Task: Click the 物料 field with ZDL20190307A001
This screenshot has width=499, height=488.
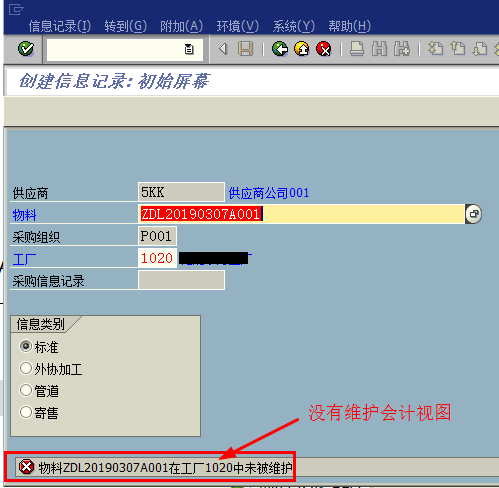Action: pyautogui.click(x=301, y=214)
